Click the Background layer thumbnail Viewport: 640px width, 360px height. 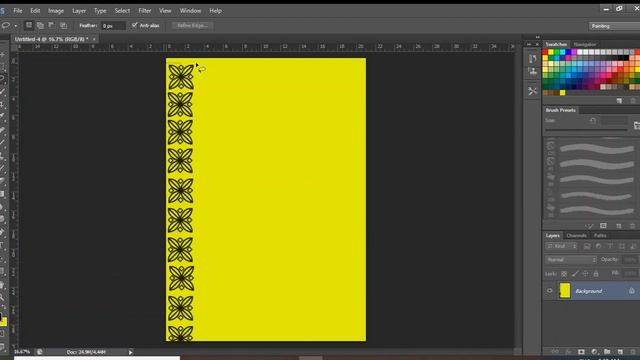(x=565, y=291)
